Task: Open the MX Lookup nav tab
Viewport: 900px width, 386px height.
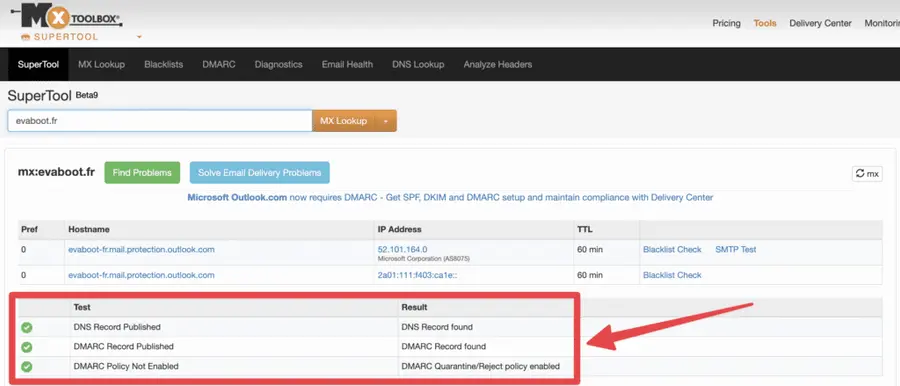Action: [x=101, y=64]
